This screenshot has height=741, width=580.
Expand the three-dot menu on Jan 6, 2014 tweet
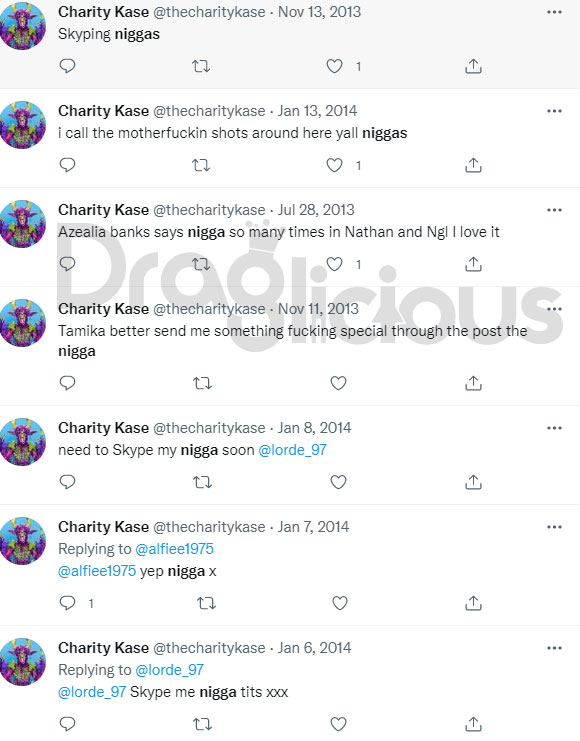[x=554, y=648]
